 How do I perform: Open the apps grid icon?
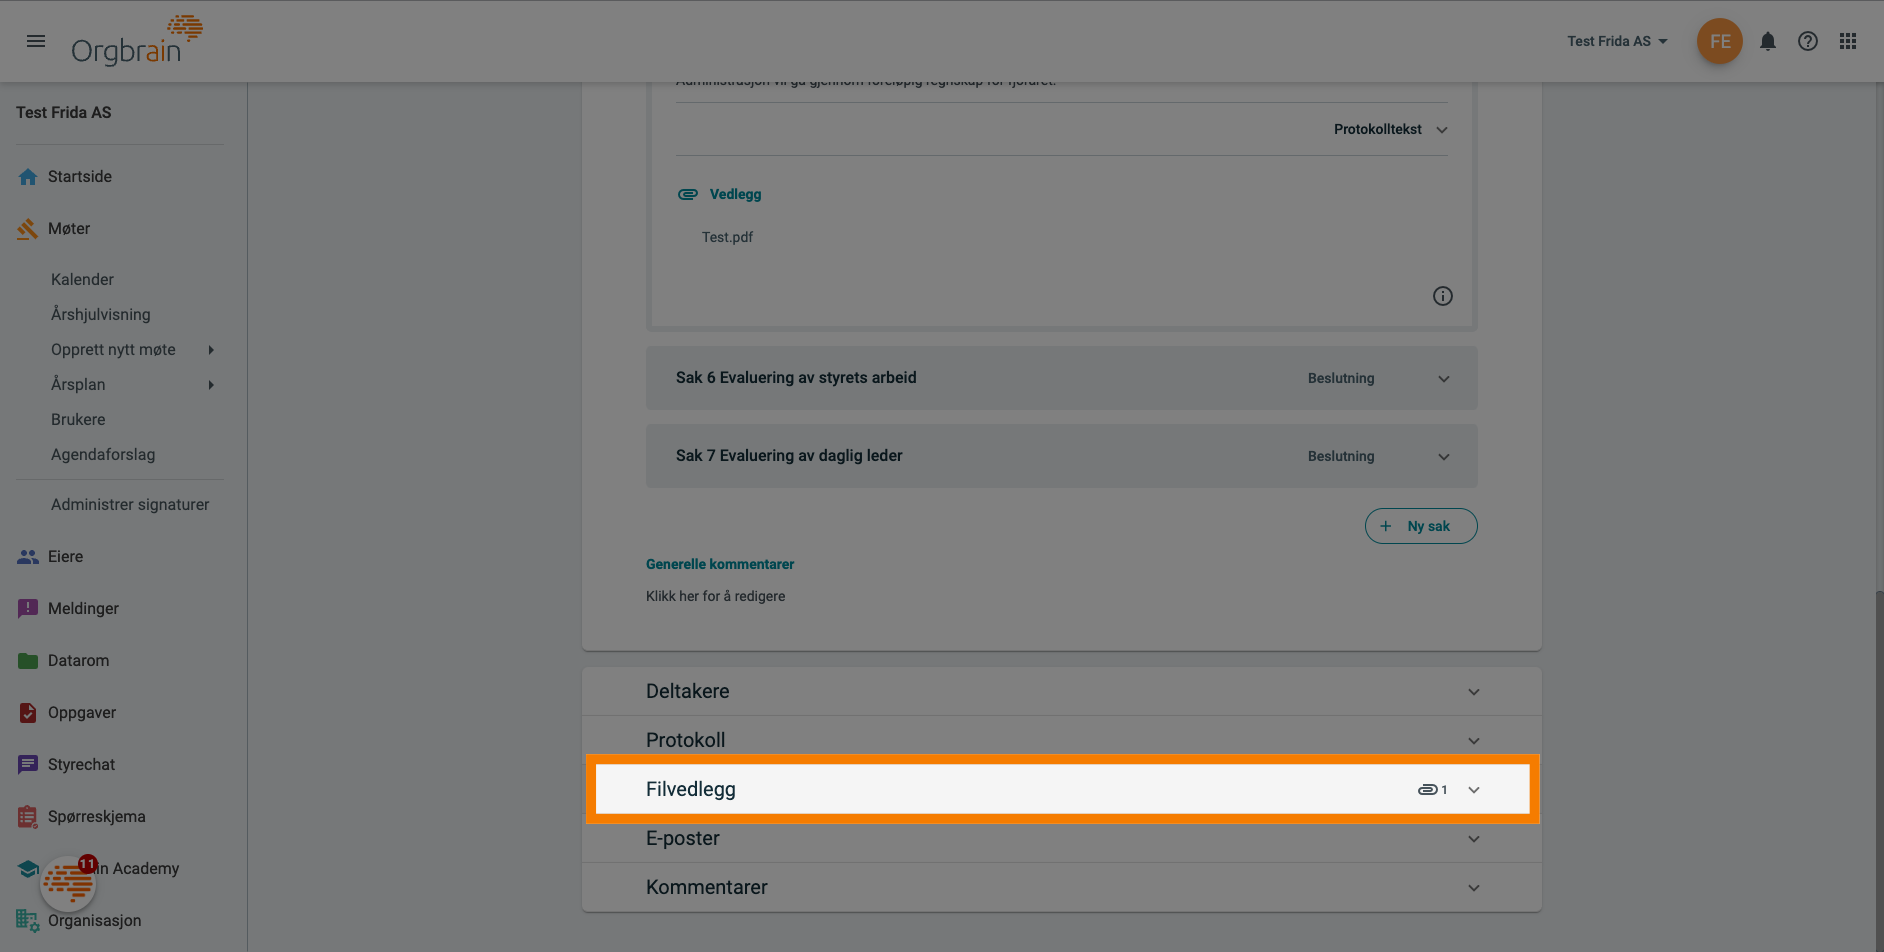coord(1848,41)
